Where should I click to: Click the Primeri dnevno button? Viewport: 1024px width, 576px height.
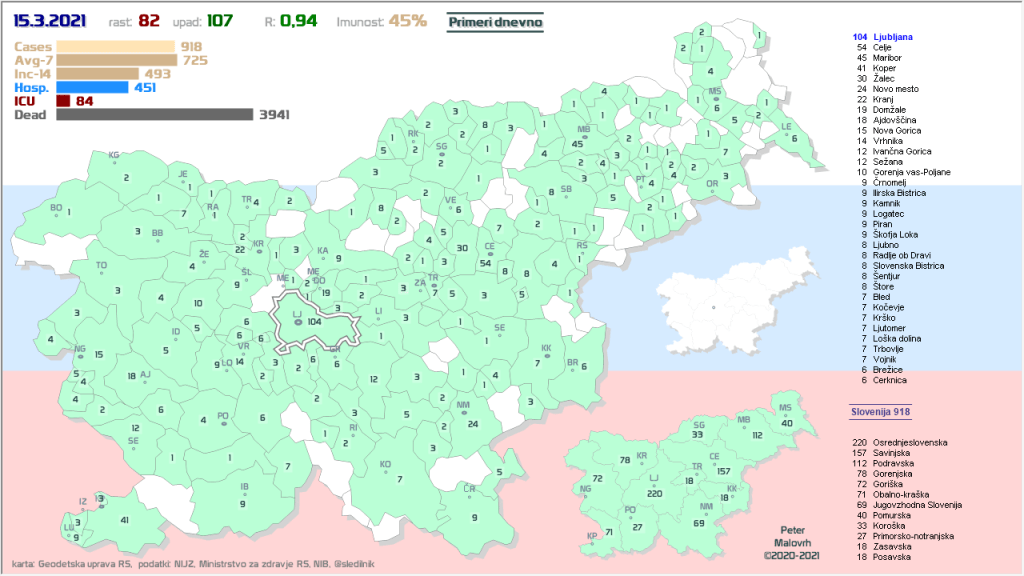click(x=495, y=20)
